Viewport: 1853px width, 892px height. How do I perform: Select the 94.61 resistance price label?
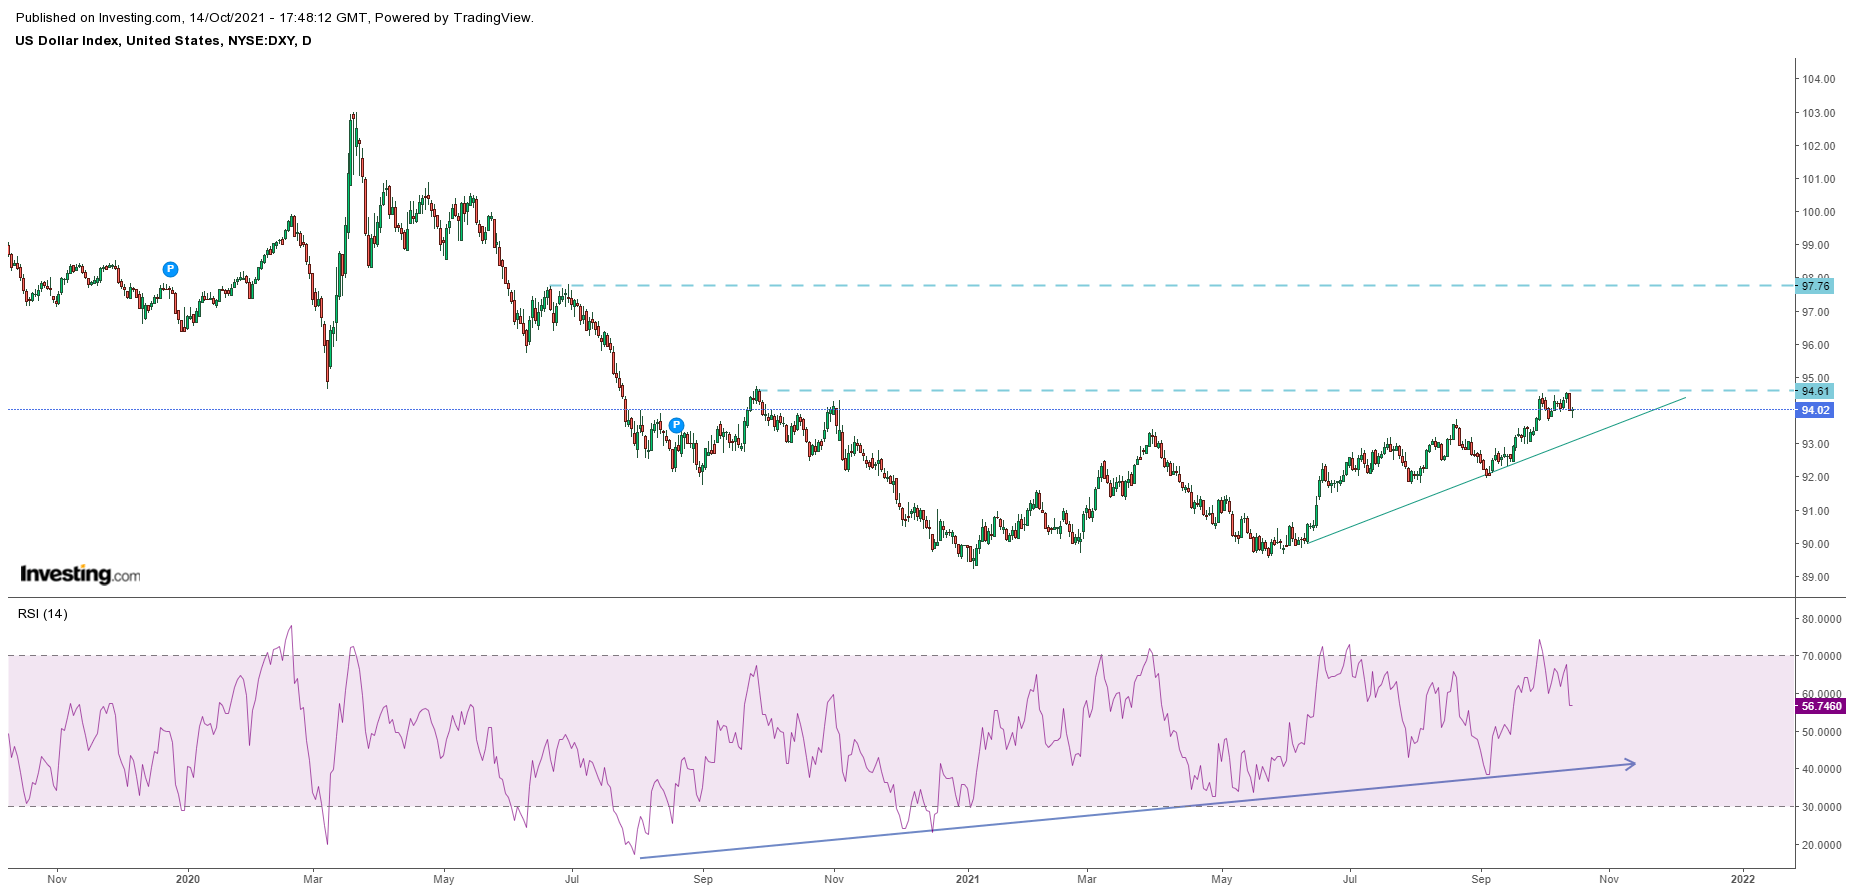click(x=1815, y=391)
